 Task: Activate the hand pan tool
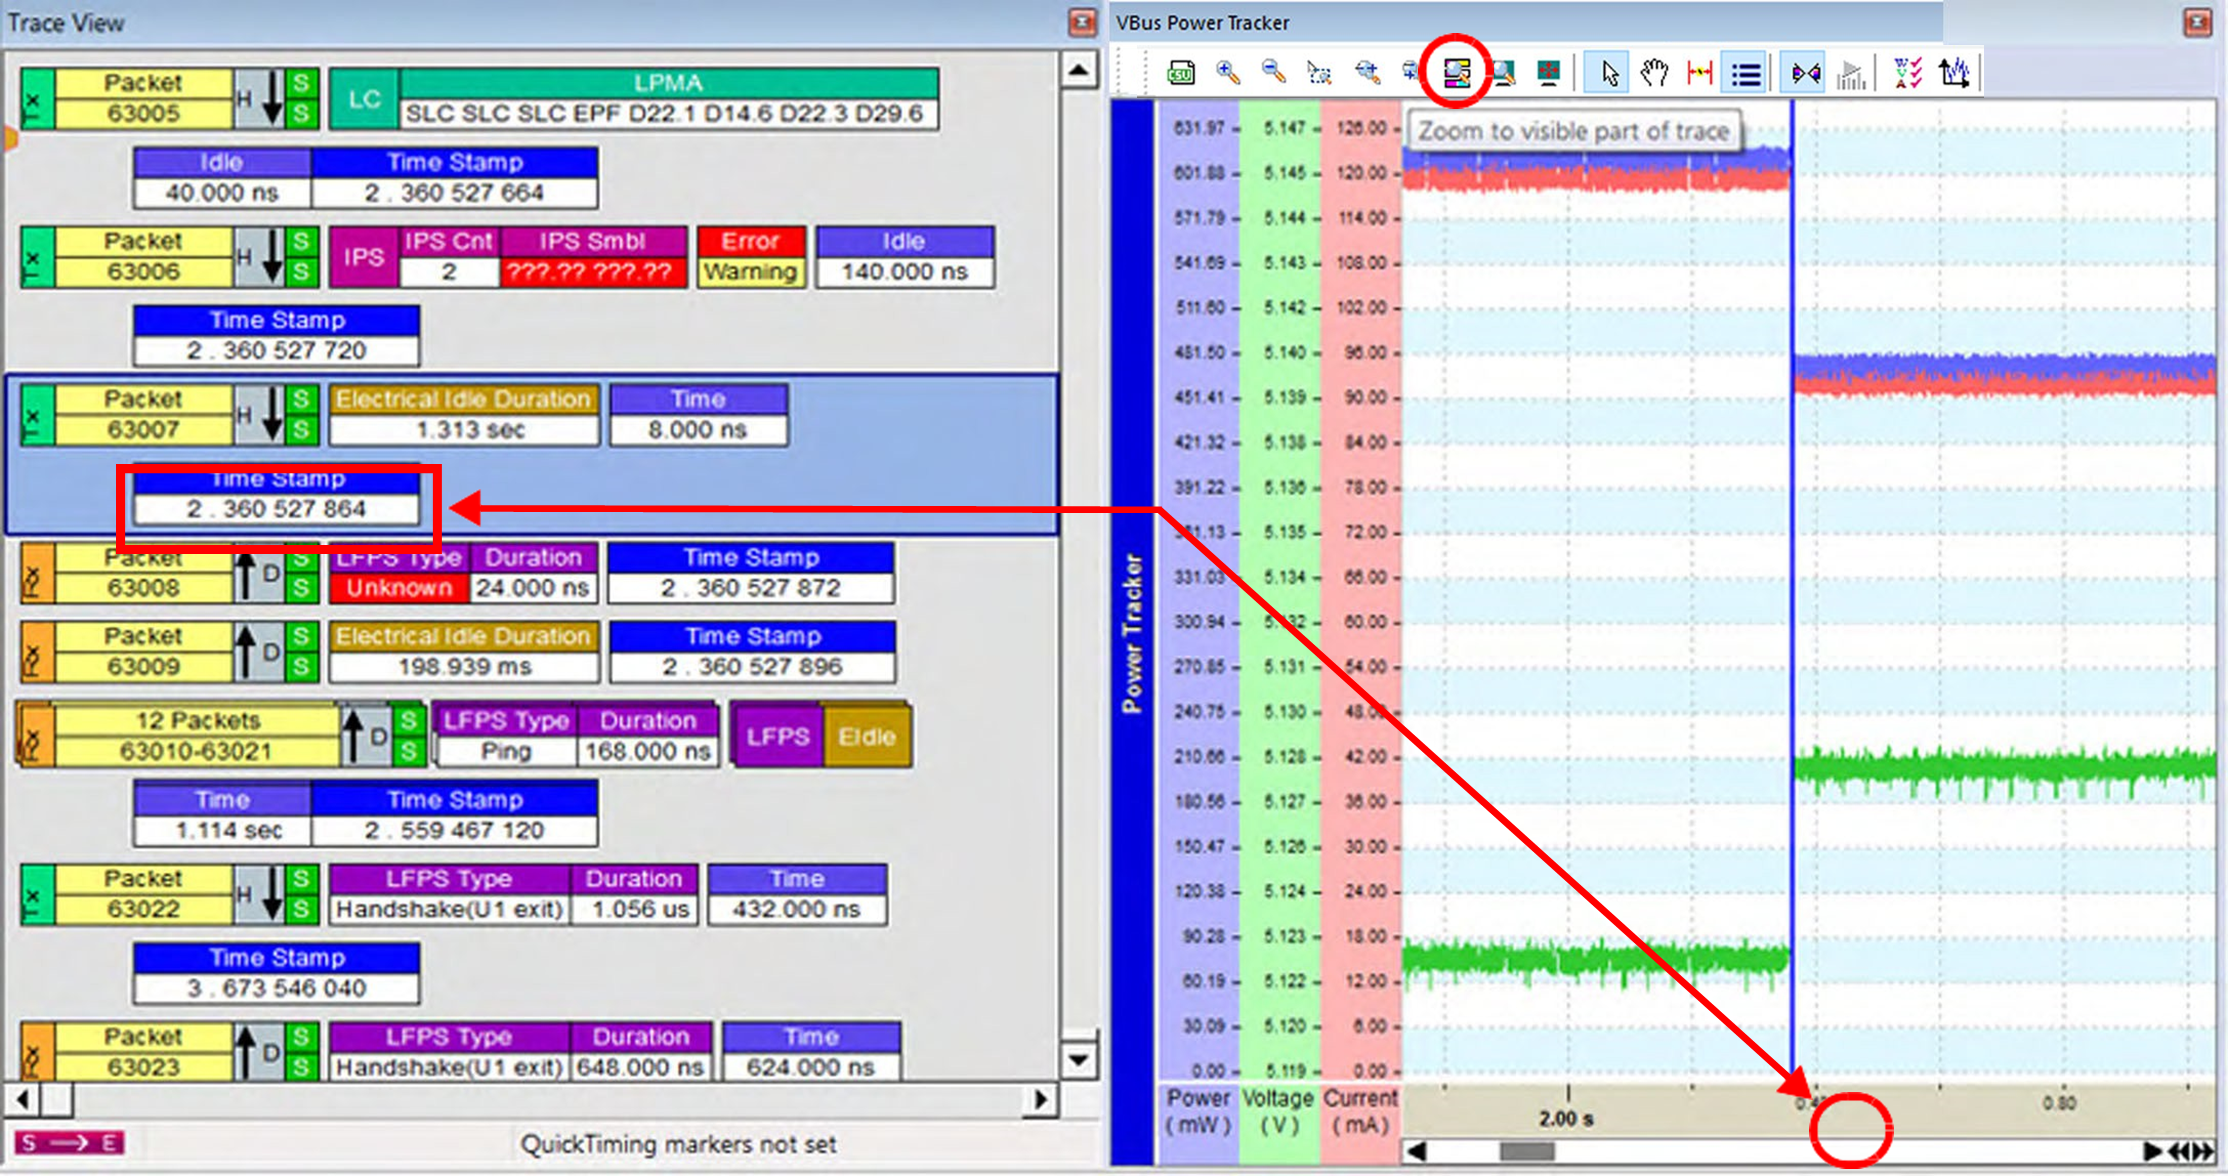[1655, 73]
